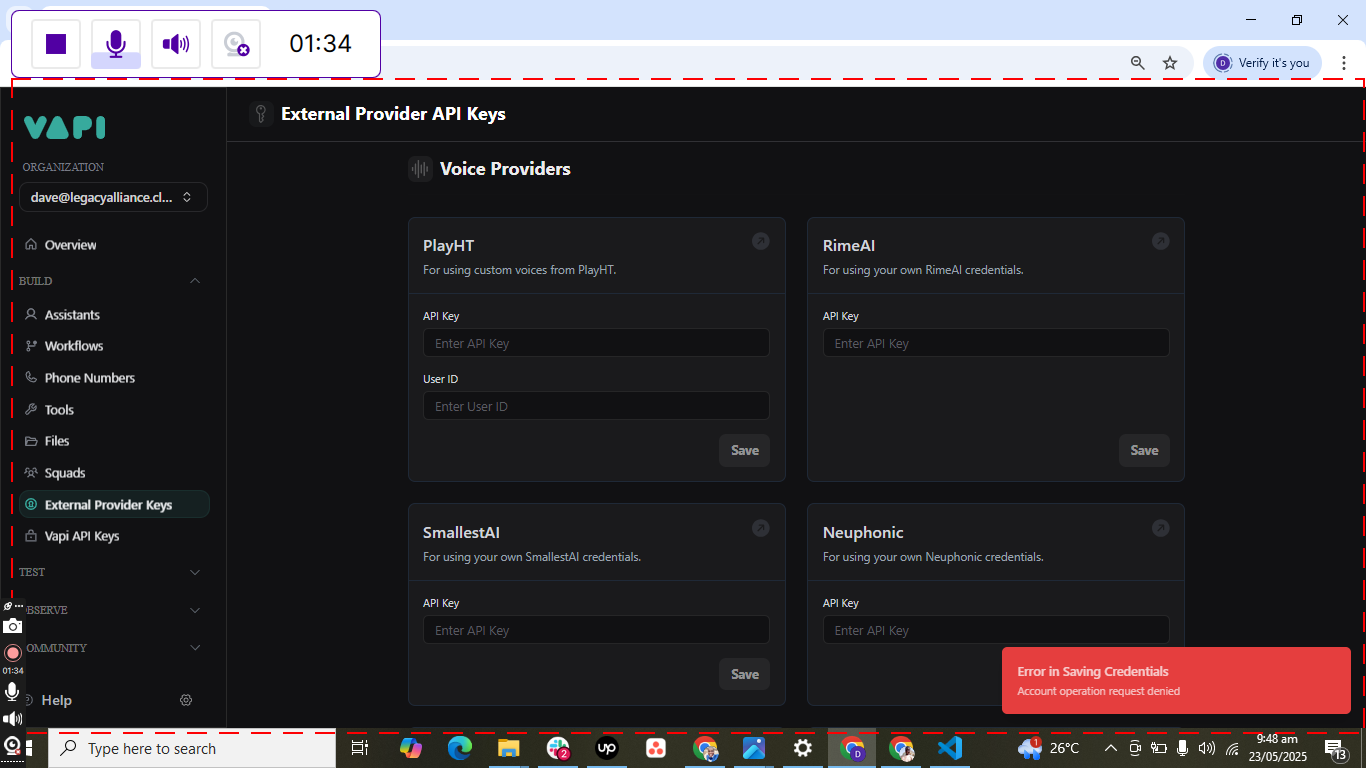Click the Vapi logo

pyautogui.click(x=65, y=127)
